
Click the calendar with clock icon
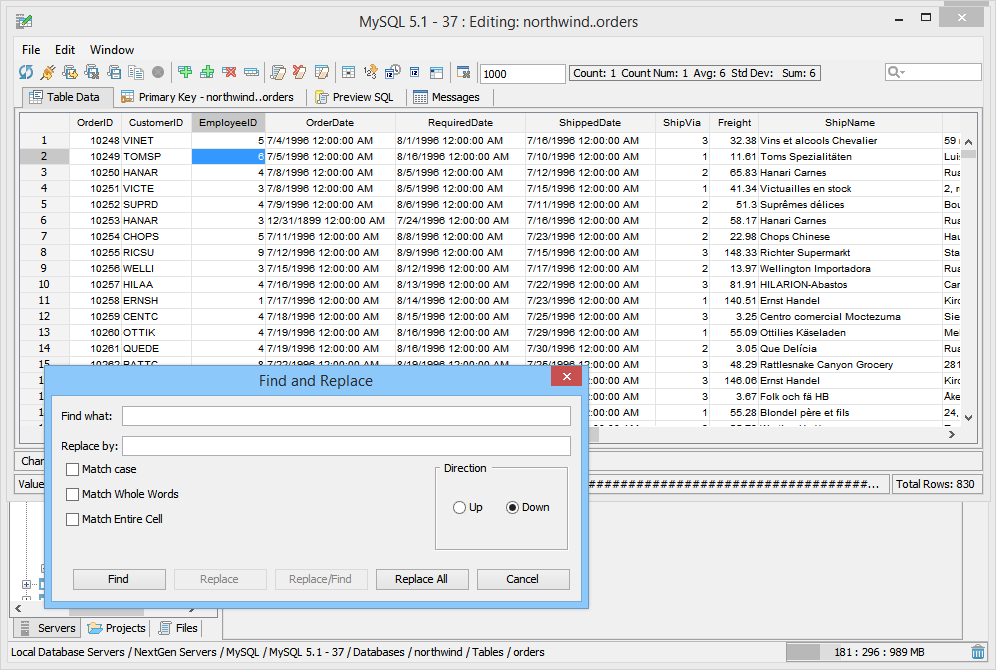point(393,72)
